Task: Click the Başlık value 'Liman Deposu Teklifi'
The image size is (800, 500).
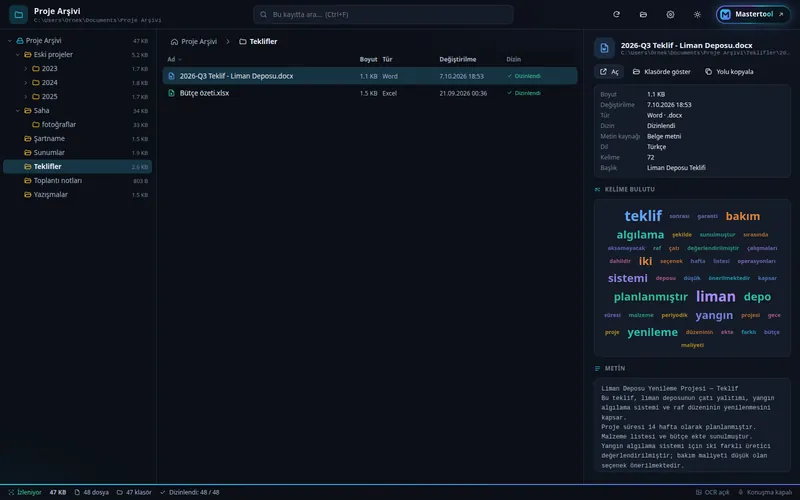Action: tap(676, 168)
